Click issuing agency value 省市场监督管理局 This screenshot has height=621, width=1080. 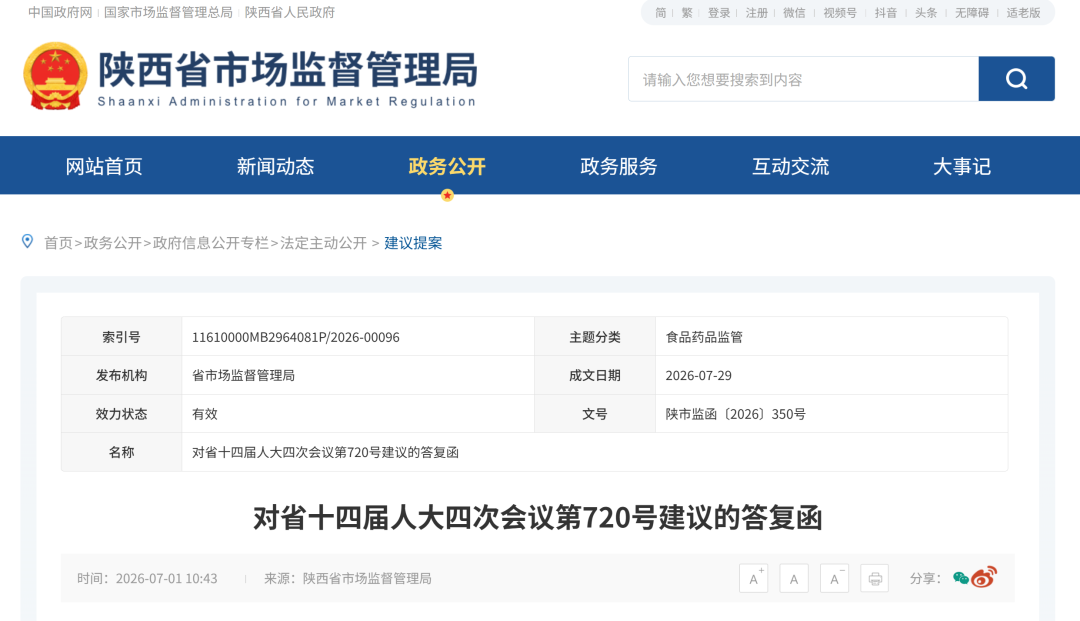coord(243,375)
